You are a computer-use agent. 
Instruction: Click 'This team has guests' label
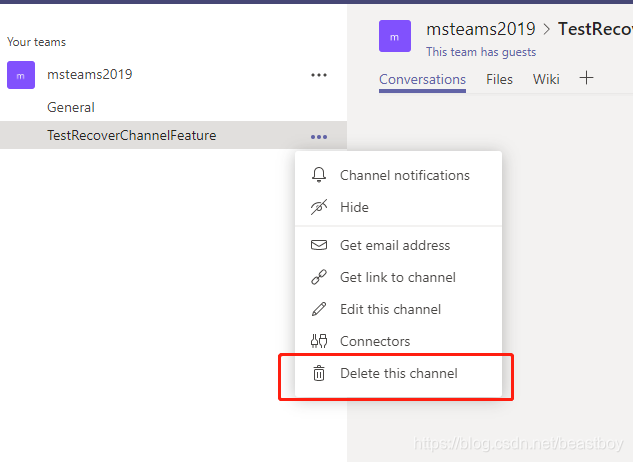[481, 52]
